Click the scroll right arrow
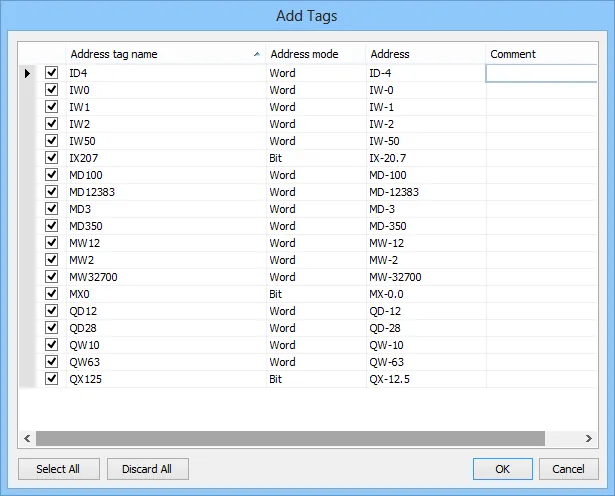Viewport: 615px width, 496px height. click(589, 438)
